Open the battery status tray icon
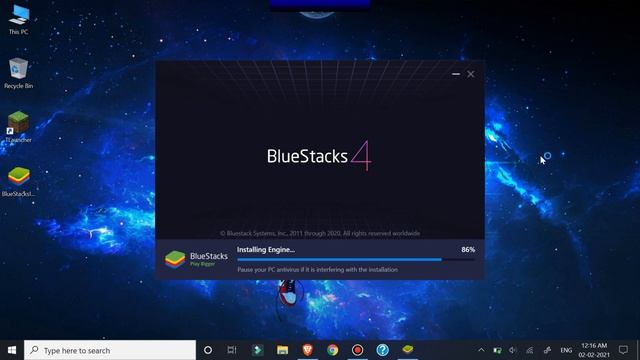 click(x=497, y=350)
